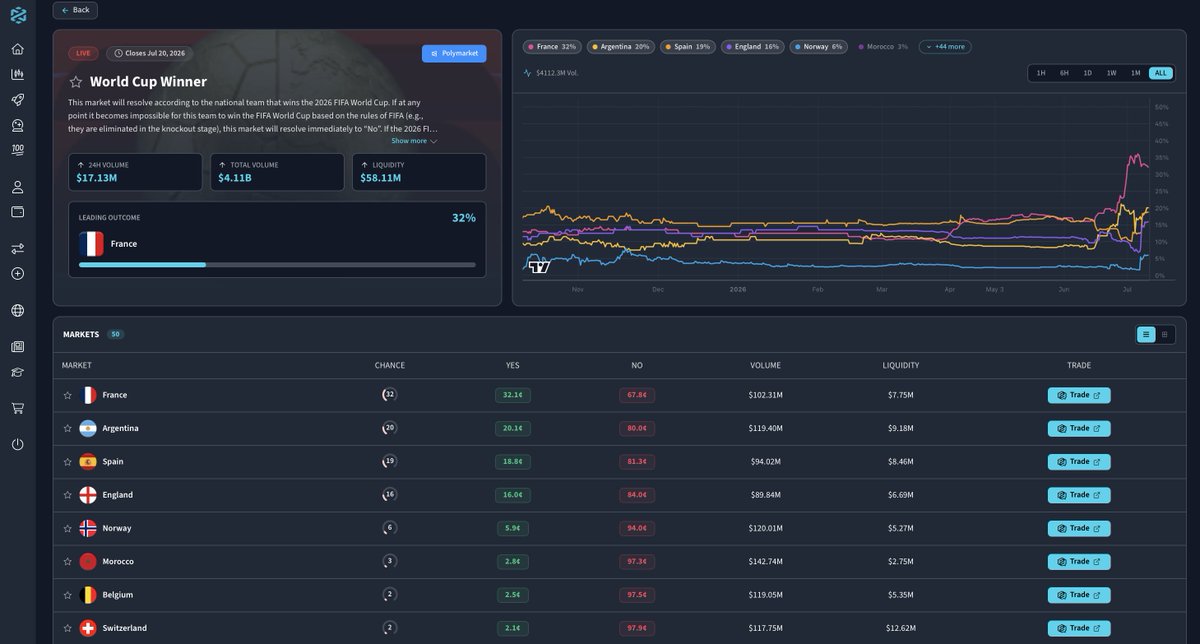
Task: Star the Switzerland market row
Action: 68,628
